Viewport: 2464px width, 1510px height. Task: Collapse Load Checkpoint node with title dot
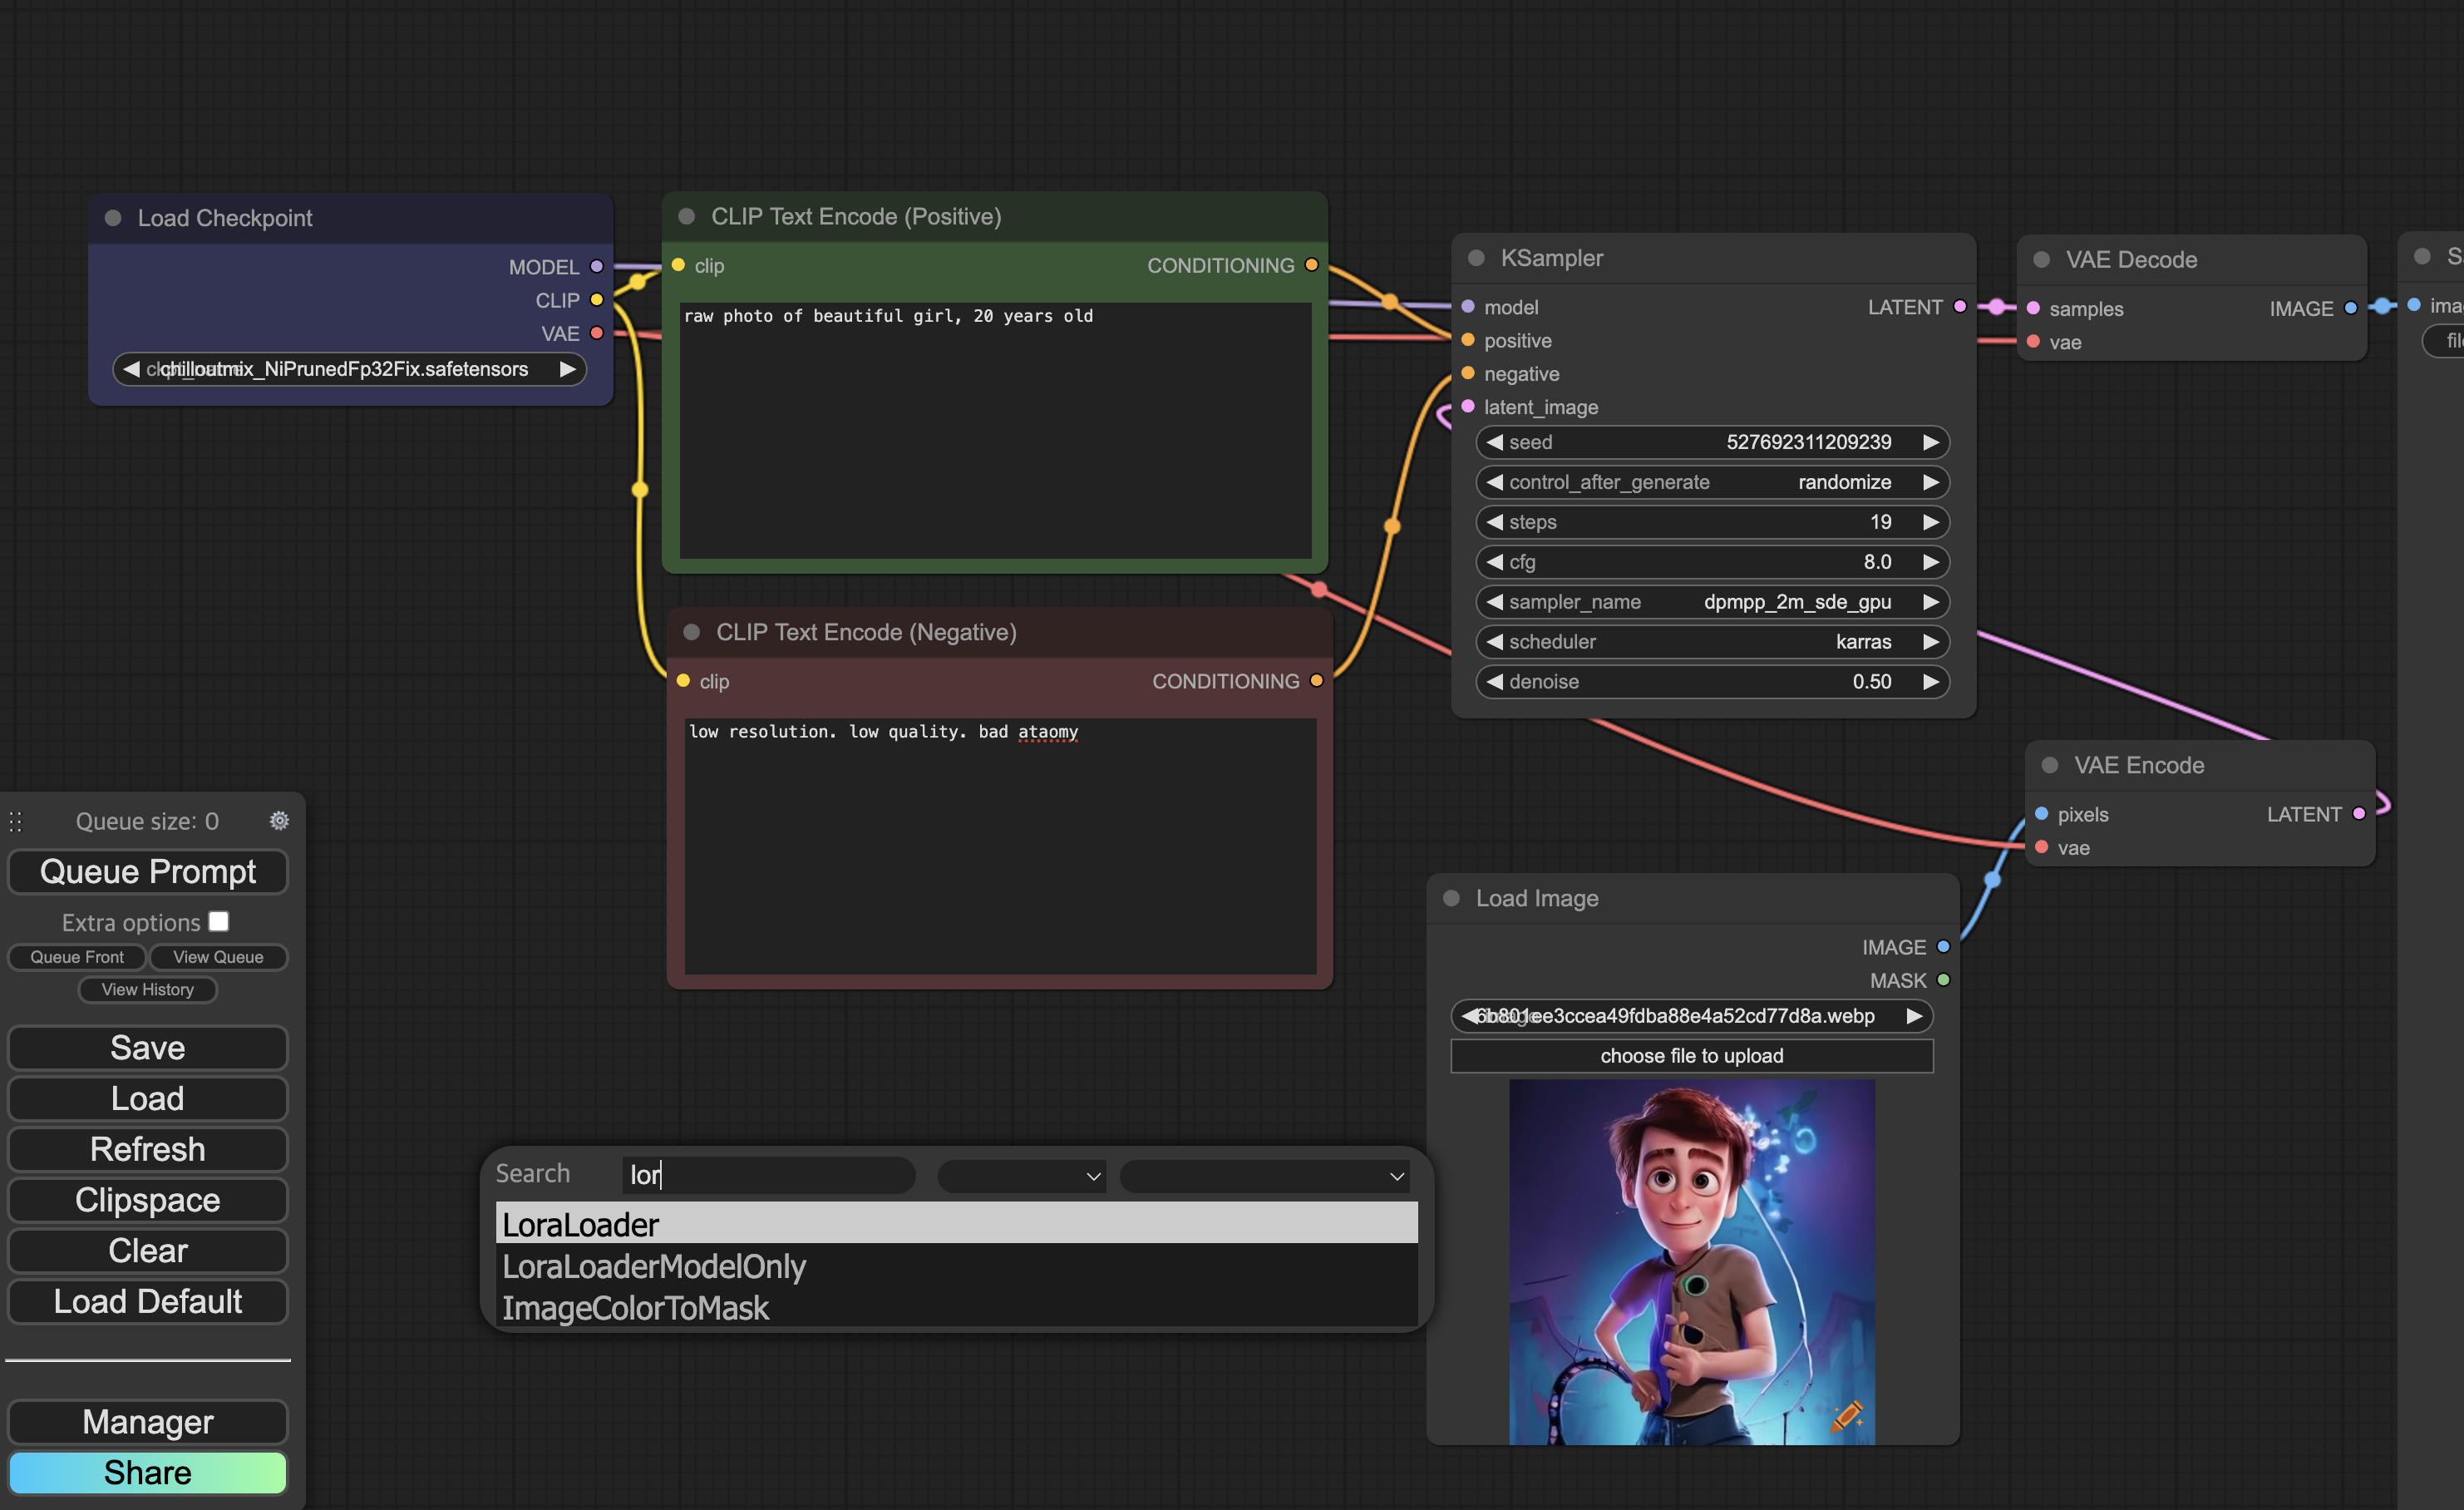113,218
